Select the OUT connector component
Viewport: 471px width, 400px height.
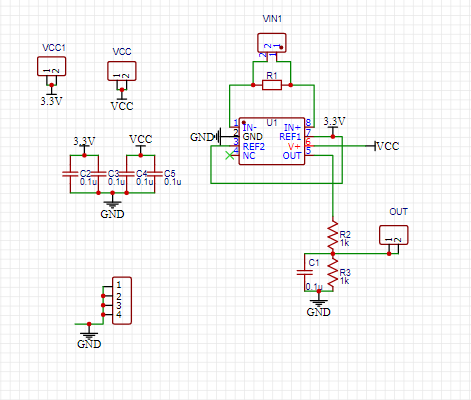click(393, 235)
